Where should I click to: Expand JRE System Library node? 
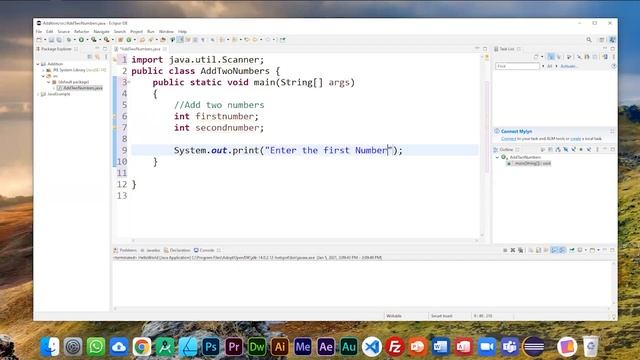[44, 70]
